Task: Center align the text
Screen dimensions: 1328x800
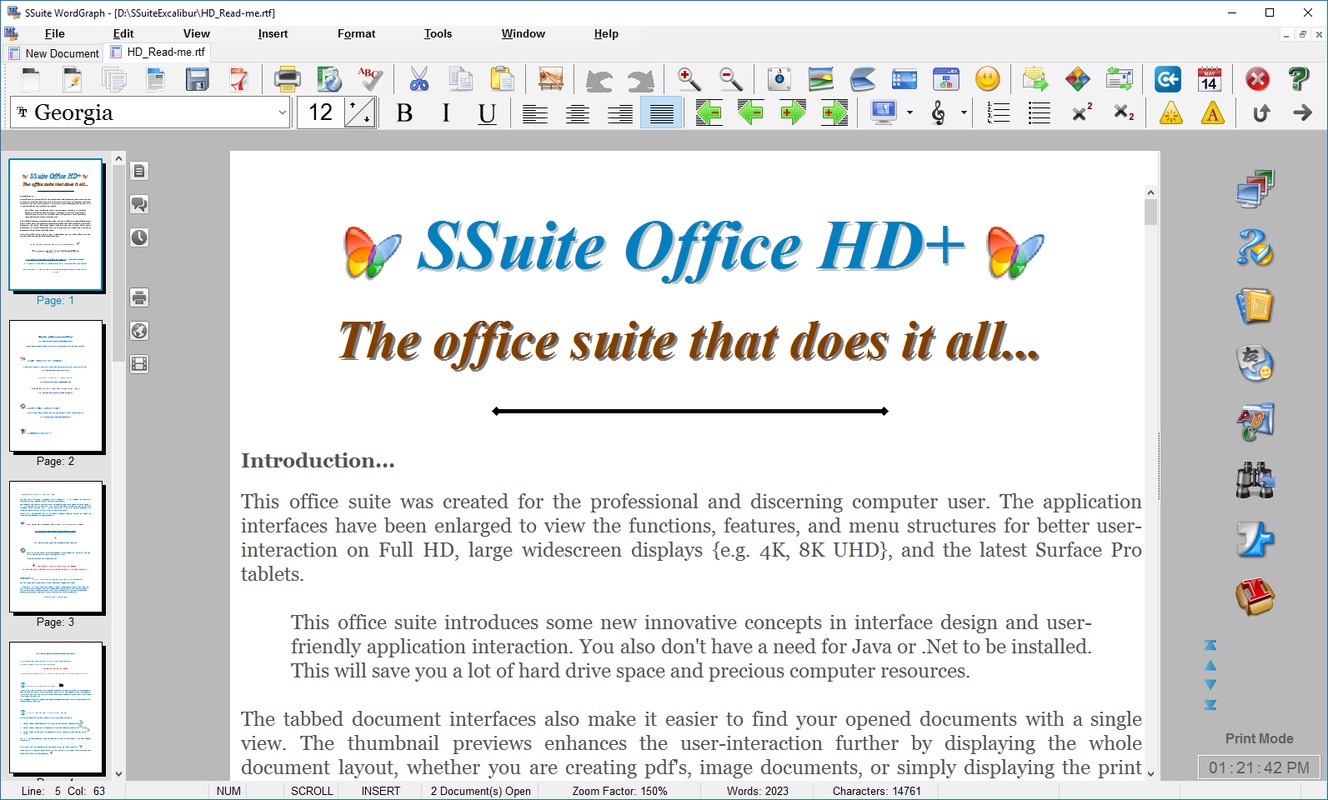Action: (x=577, y=113)
